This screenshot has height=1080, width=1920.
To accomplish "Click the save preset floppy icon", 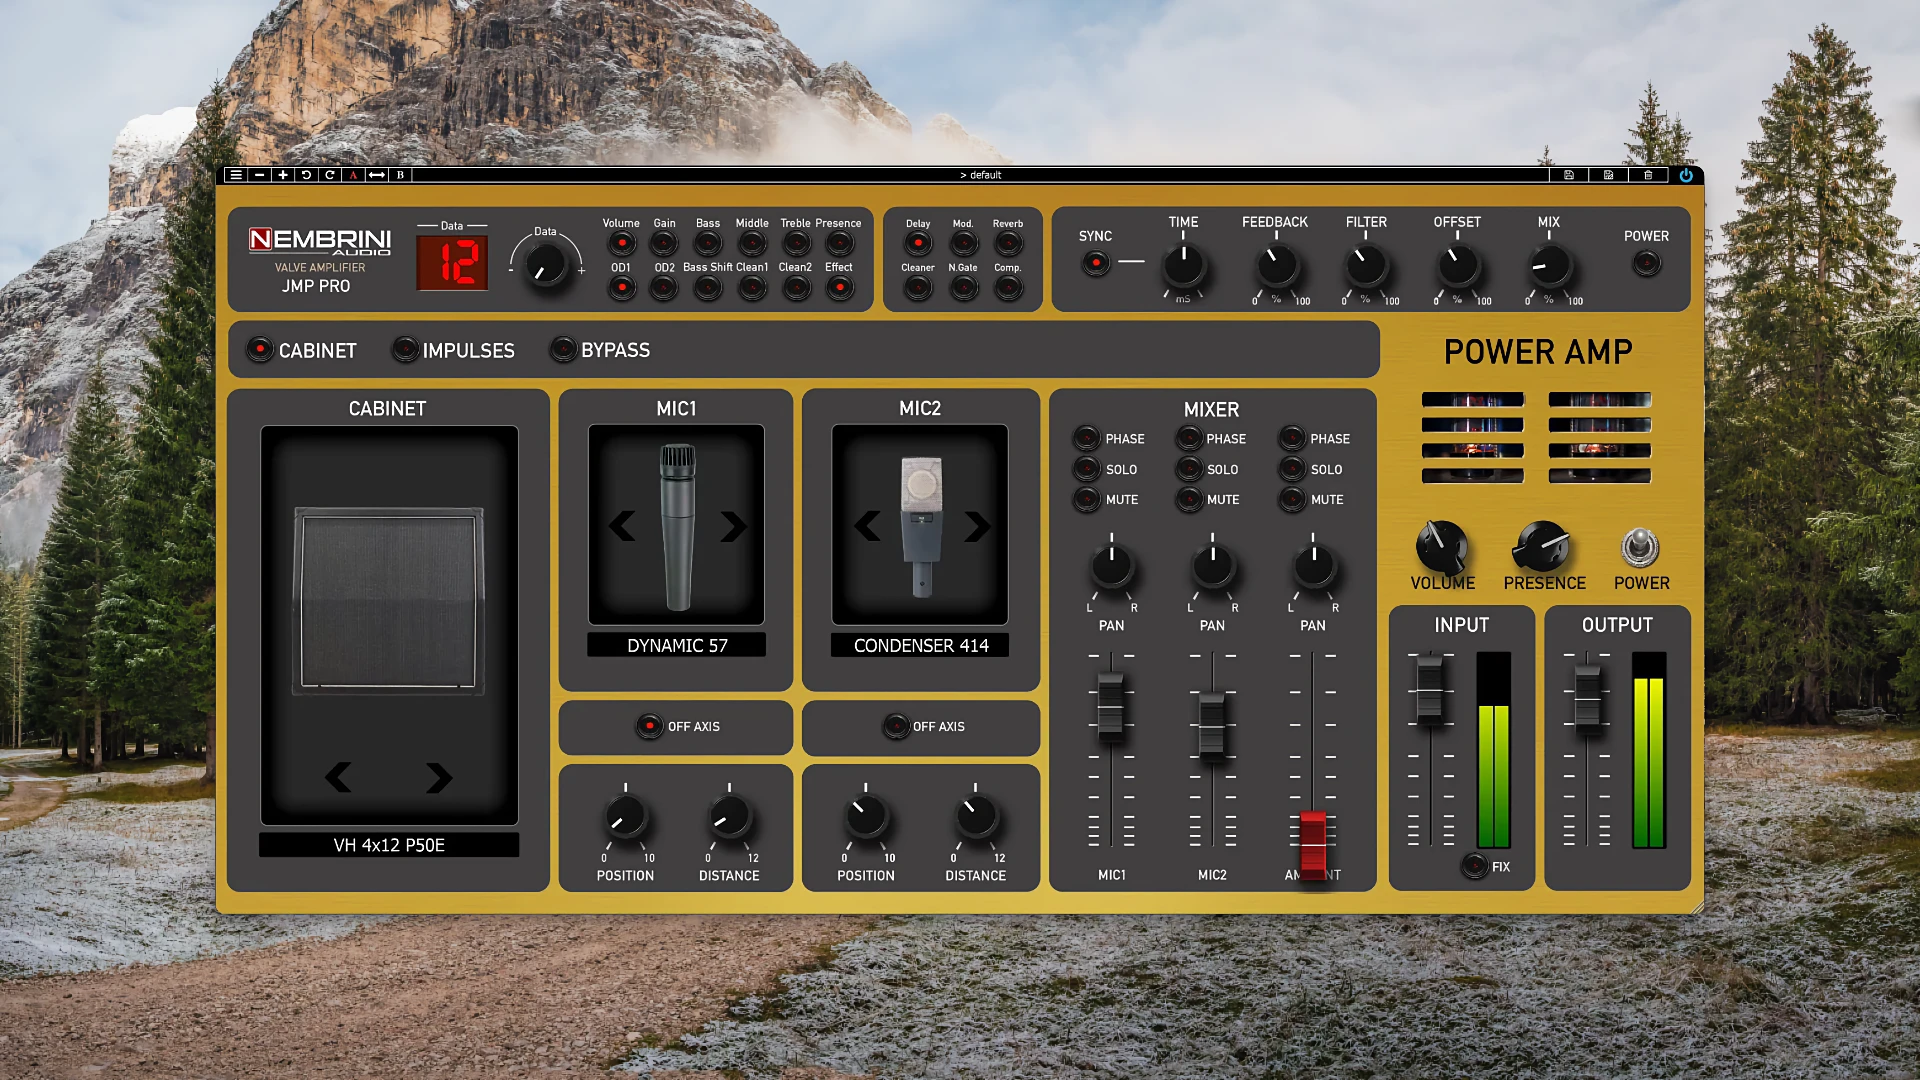I will coord(1569,175).
